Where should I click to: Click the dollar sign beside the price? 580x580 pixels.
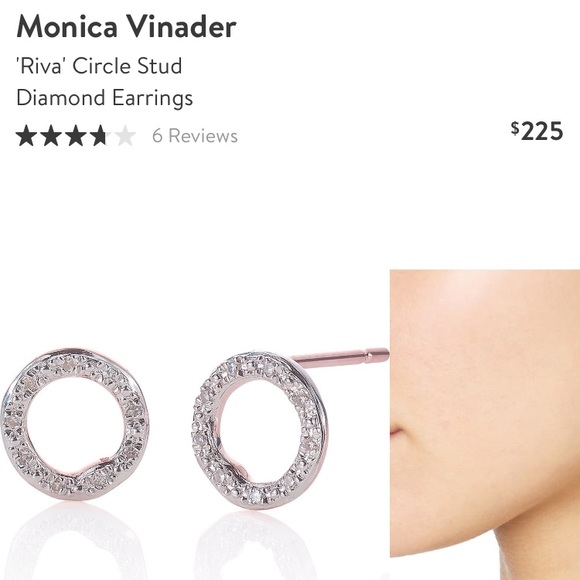click(x=515, y=128)
